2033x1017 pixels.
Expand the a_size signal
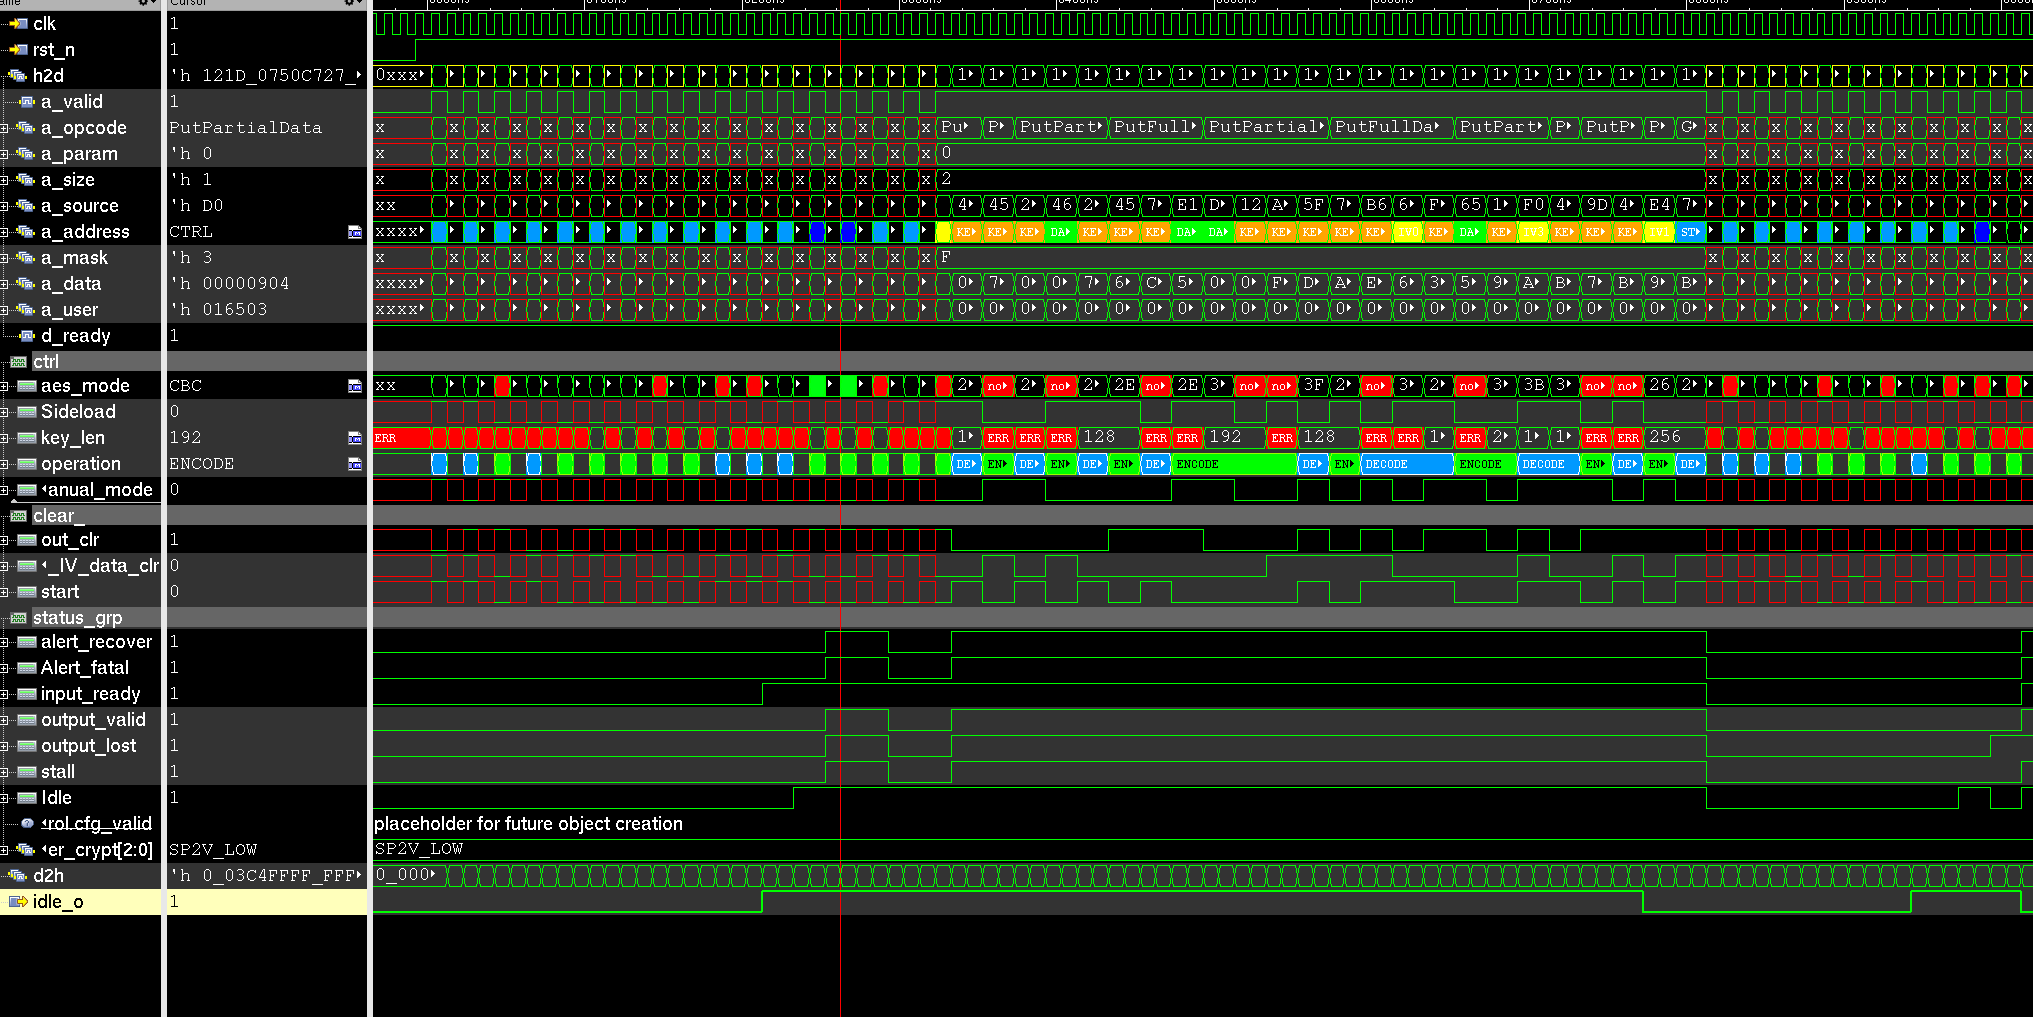point(5,179)
